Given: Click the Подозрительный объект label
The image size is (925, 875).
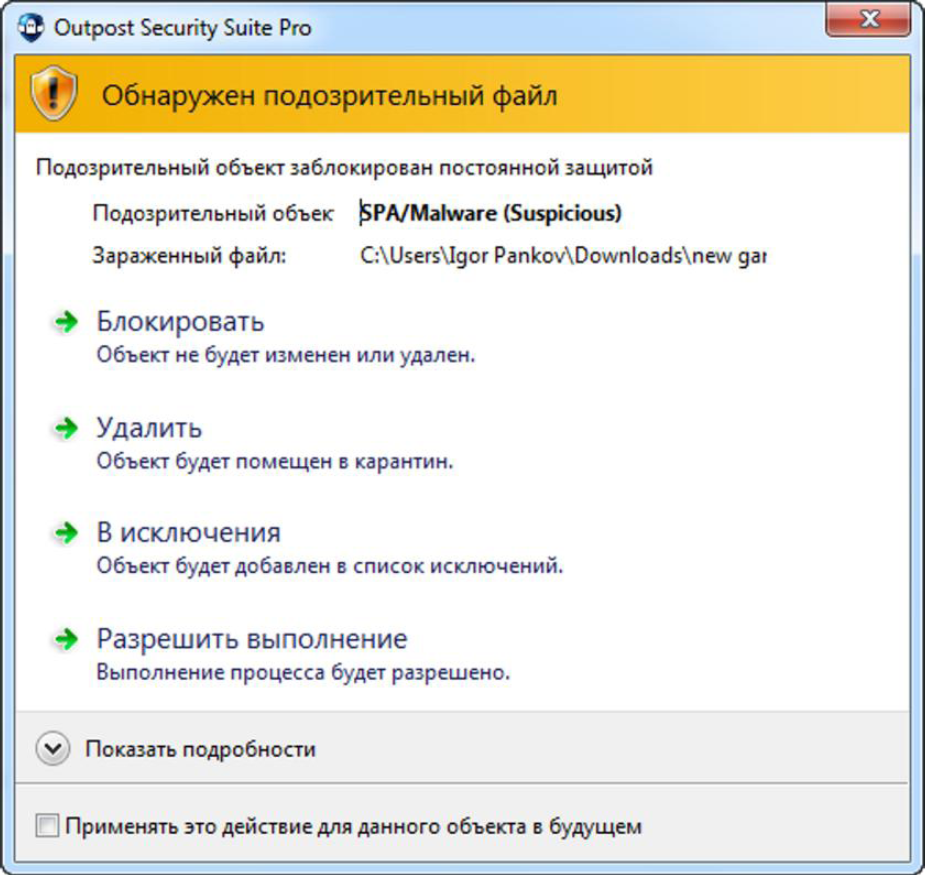Looking at the screenshot, I should (213, 213).
